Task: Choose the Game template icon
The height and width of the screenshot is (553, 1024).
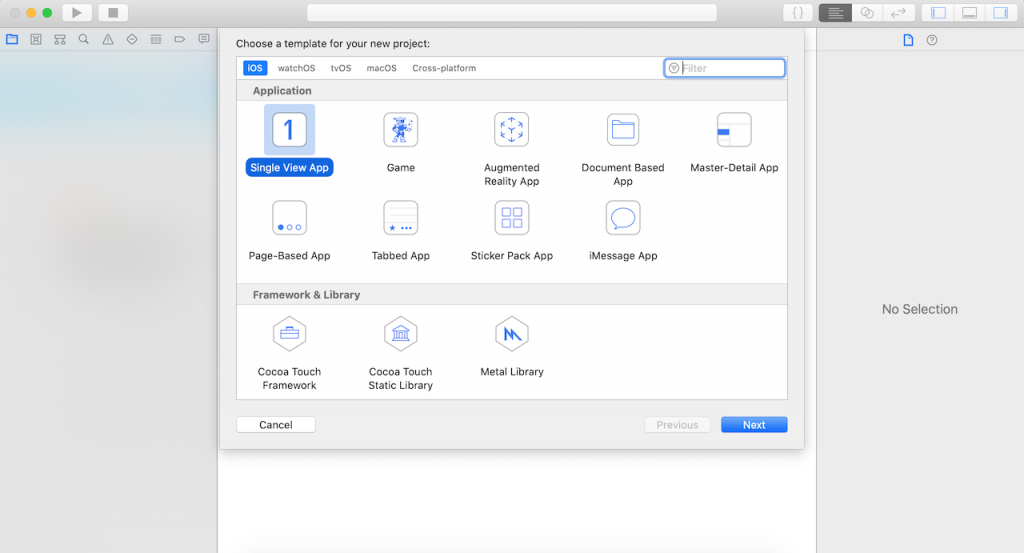Action: (400, 129)
